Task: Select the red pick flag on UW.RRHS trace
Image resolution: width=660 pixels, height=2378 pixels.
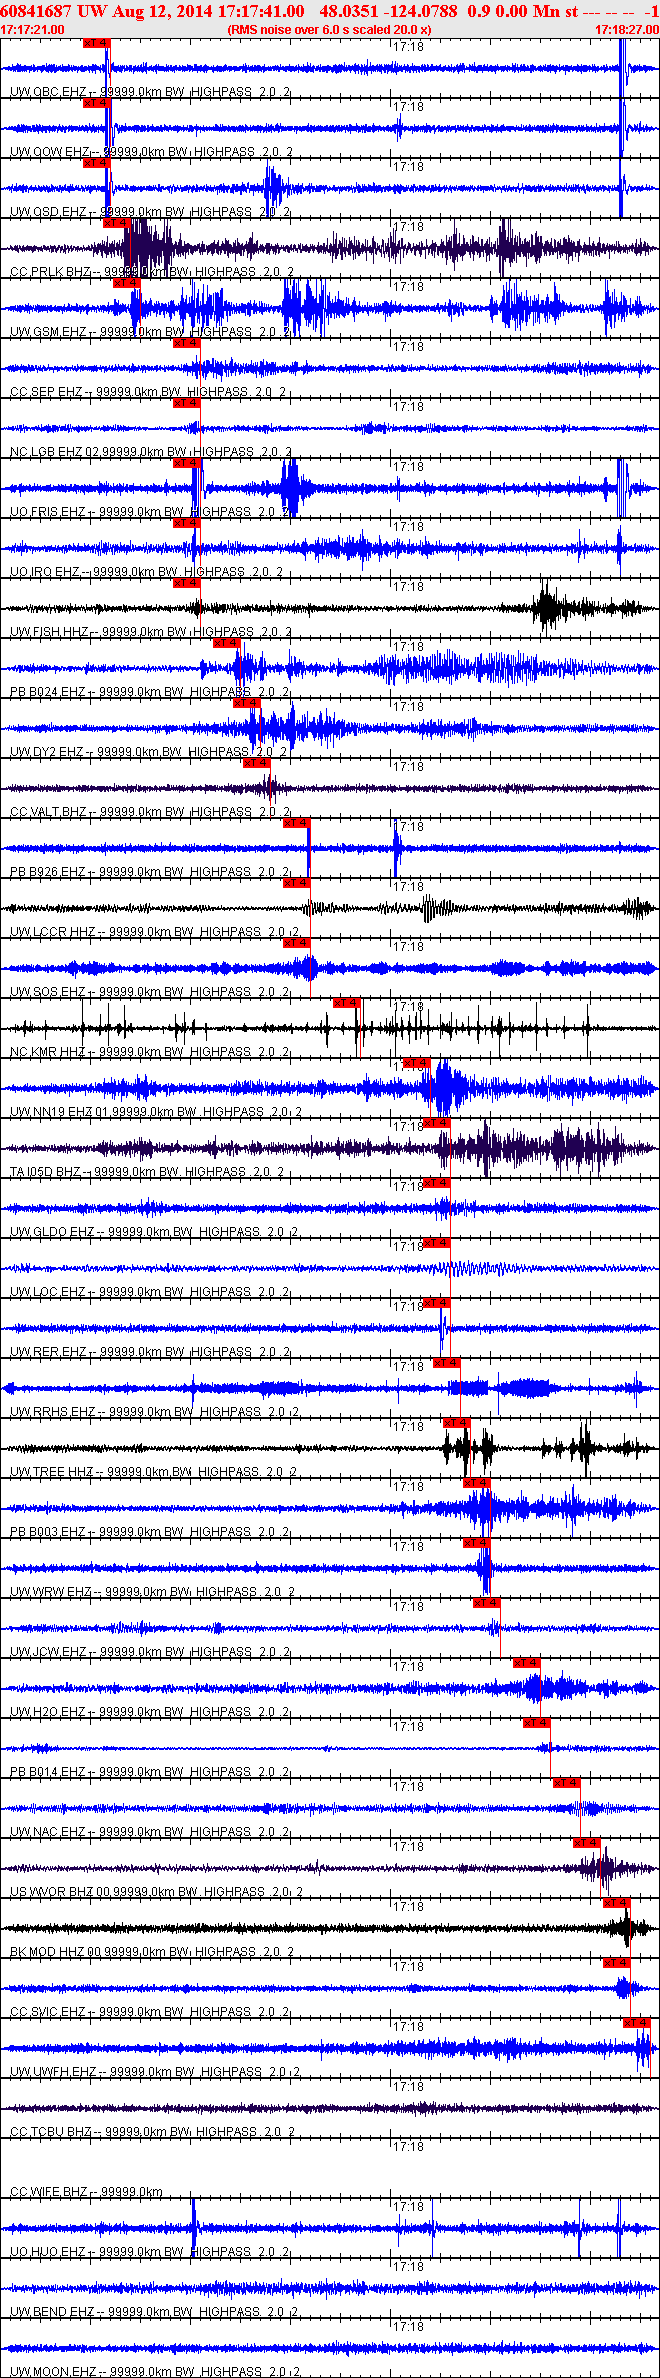Action: (447, 1363)
